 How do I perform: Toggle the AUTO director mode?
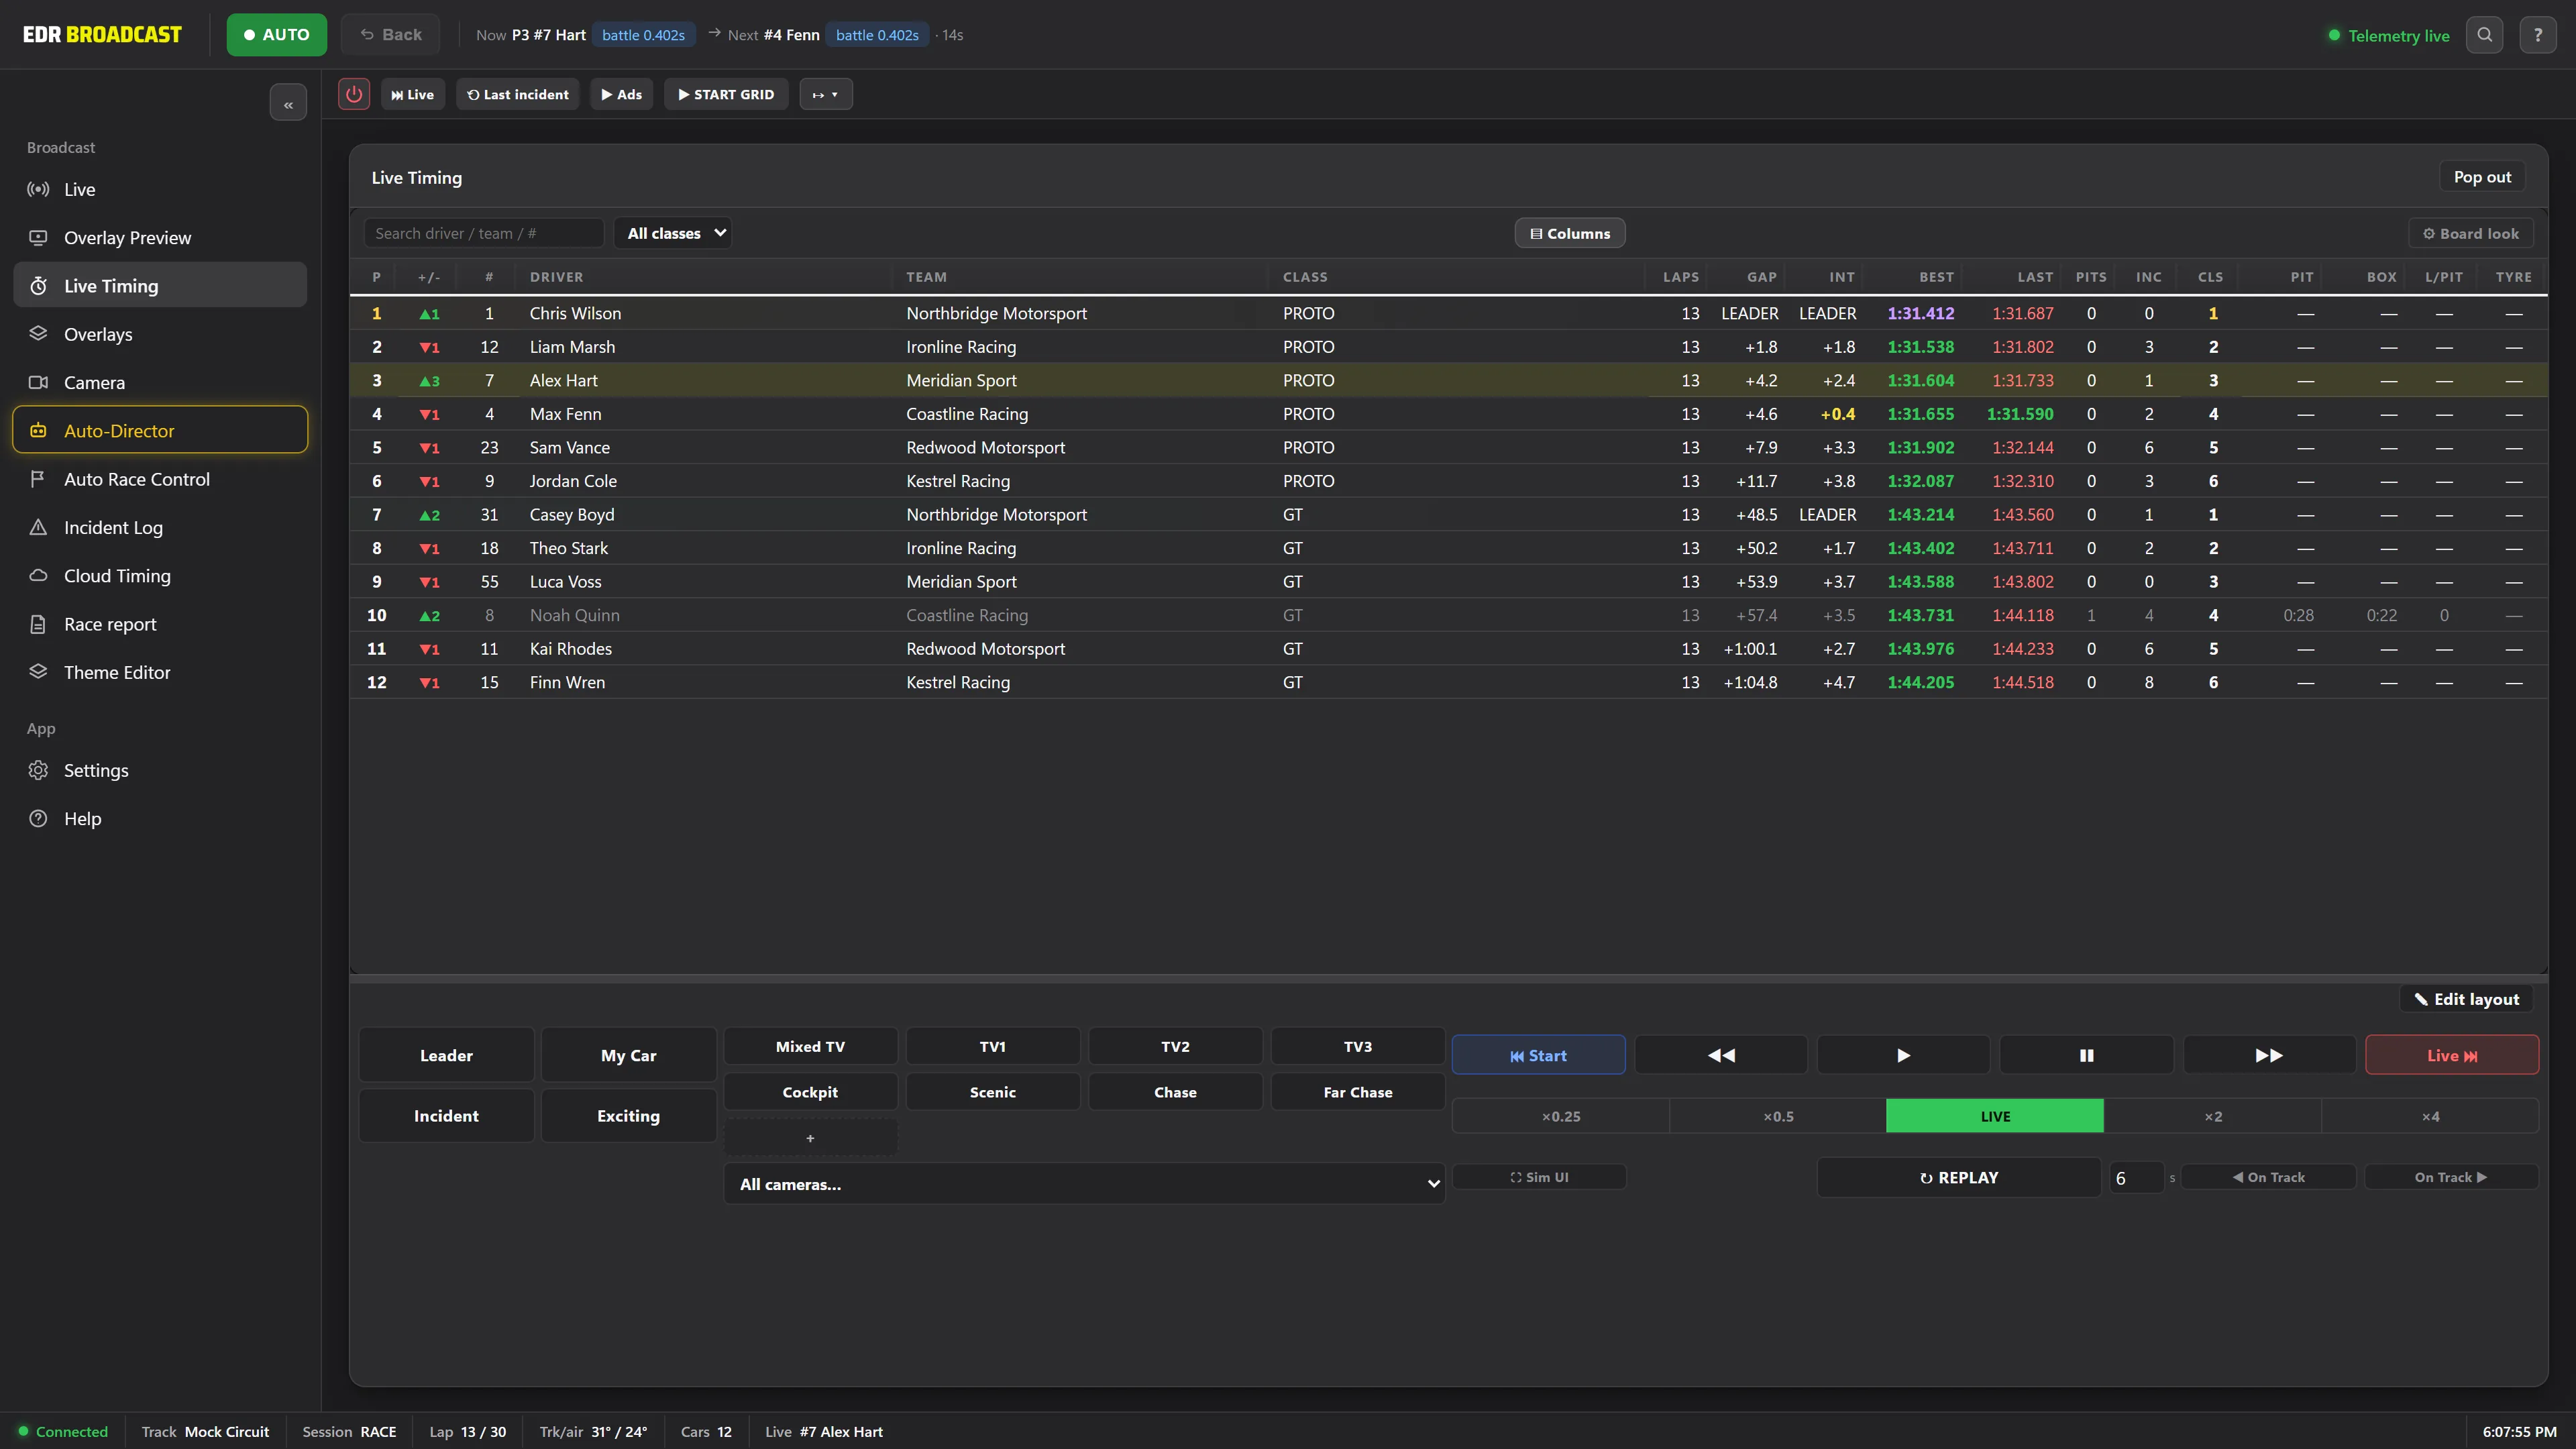pyautogui.click(x=276, y=35)
